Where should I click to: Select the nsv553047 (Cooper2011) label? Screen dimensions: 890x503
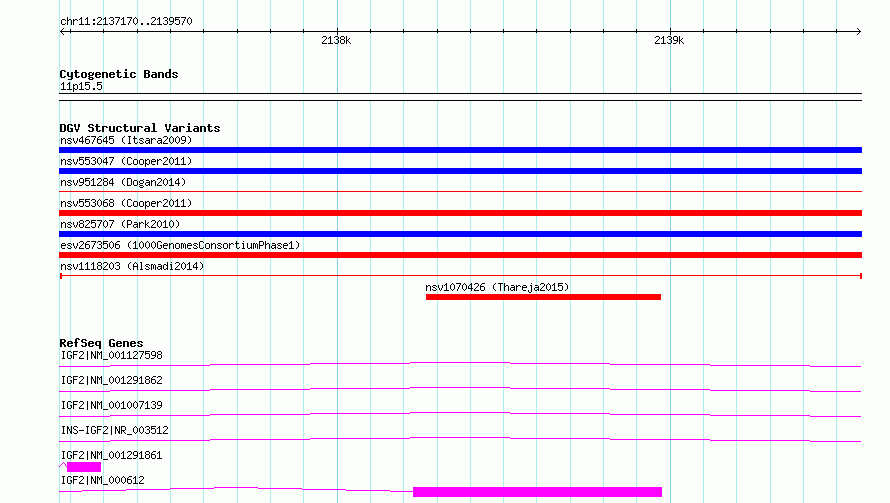126,161
